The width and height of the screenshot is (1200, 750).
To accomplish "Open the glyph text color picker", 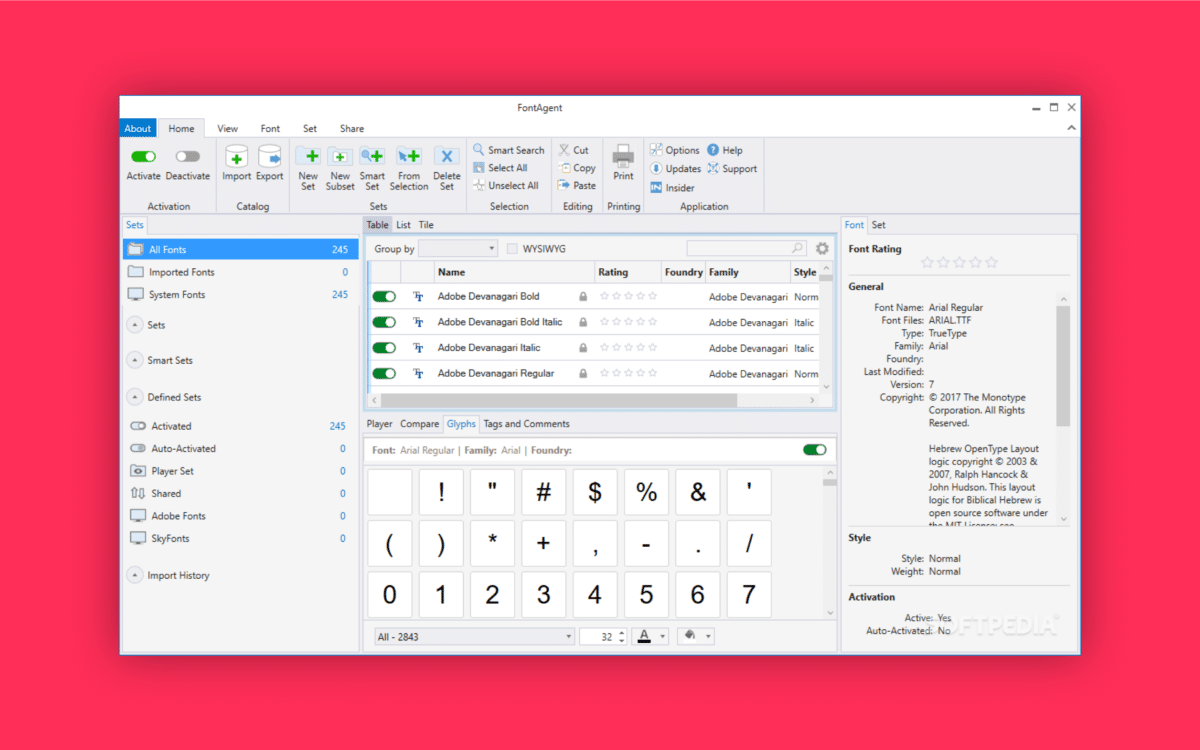I will coord(650,636).
